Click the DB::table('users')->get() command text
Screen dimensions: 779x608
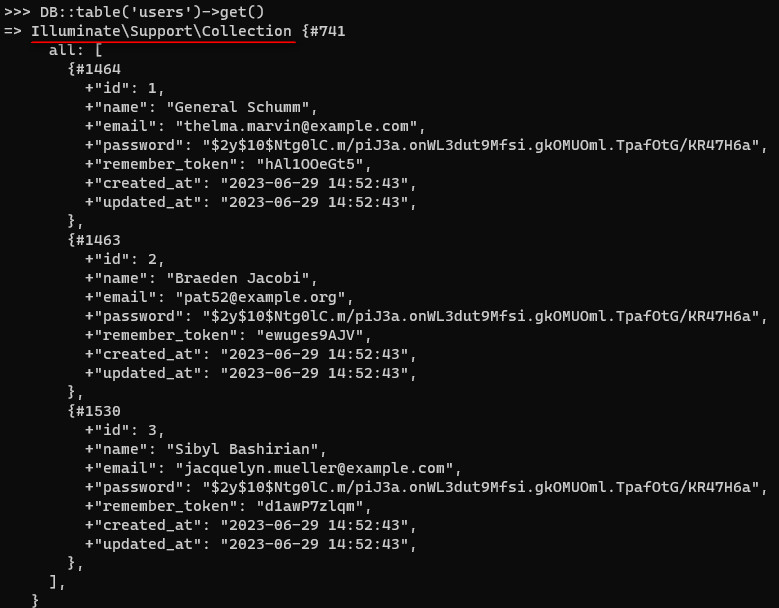point(152,12)
